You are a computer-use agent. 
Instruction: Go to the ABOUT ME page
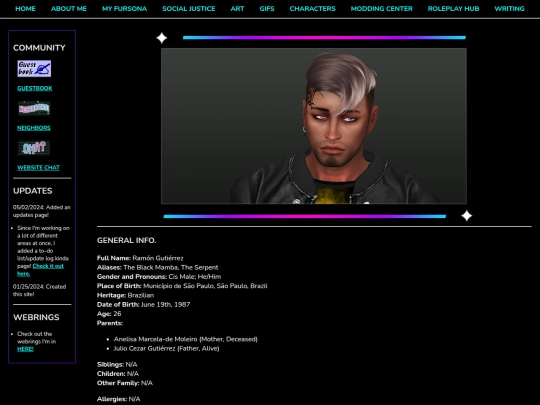[69, 9]
